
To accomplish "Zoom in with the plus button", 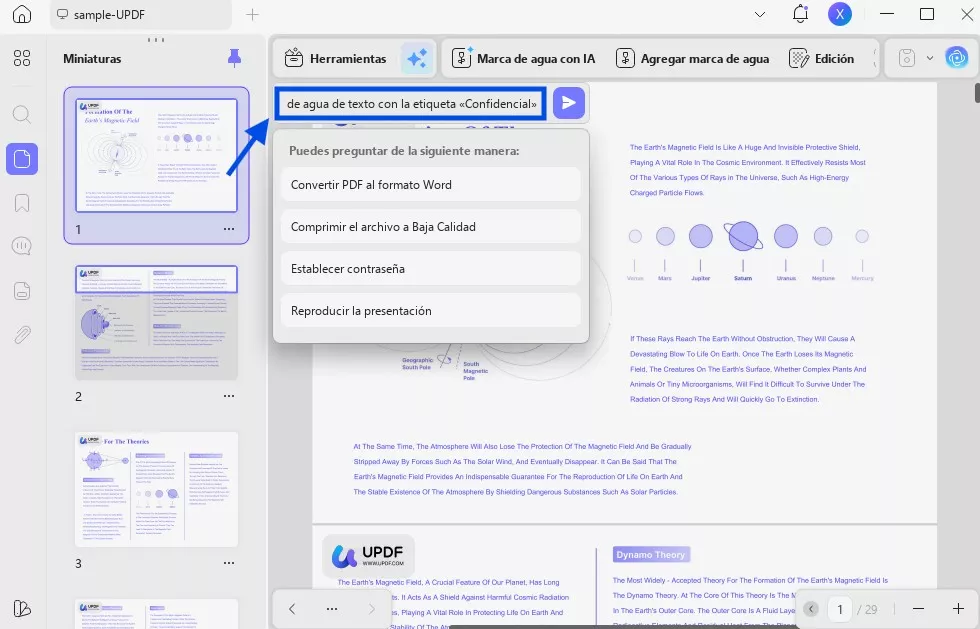I will [x=958, y=609].
